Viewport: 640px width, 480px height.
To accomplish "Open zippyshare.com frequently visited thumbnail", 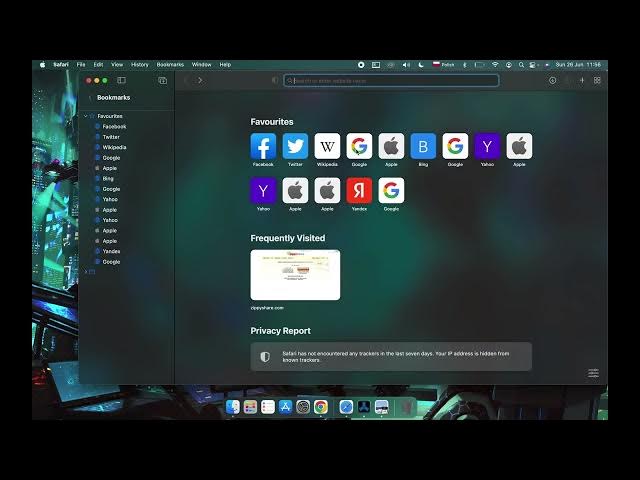I will click(x=295, y=275).
